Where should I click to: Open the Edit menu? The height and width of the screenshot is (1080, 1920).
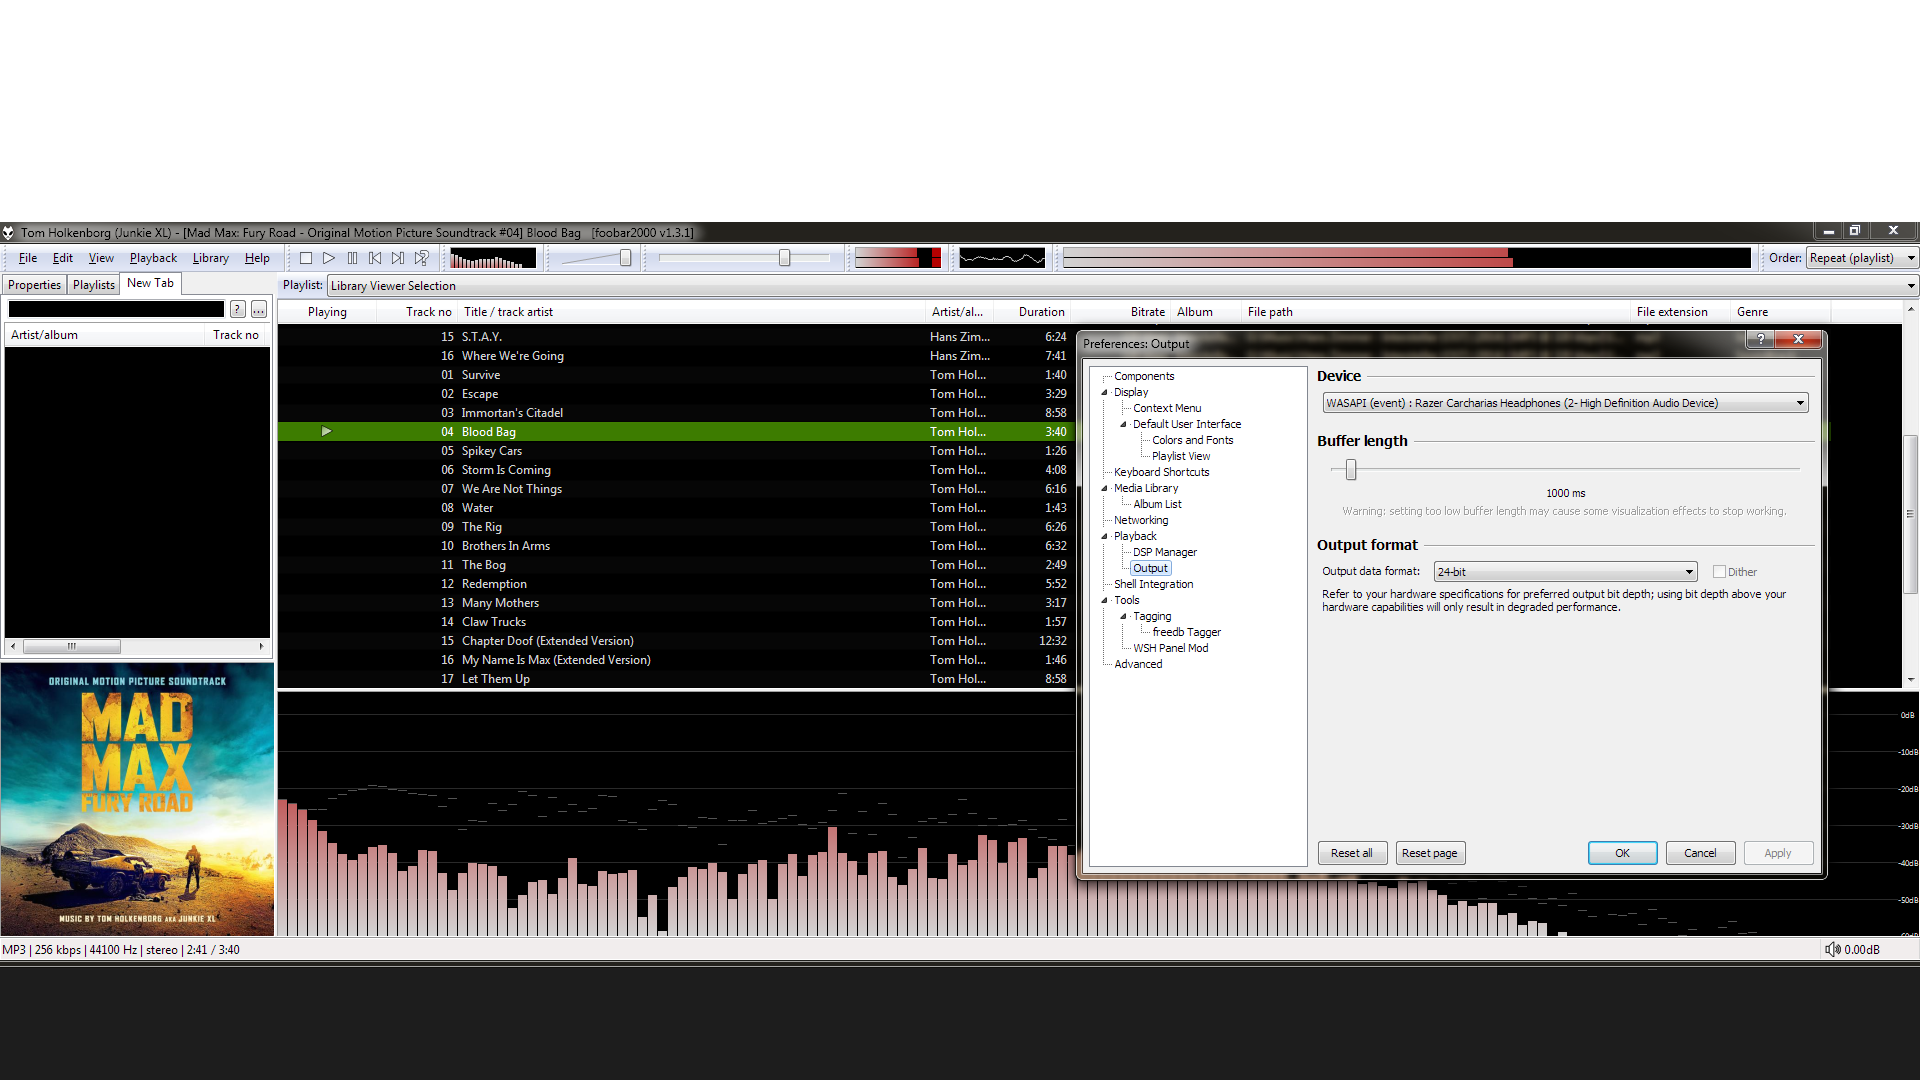[x=63, y=258]
